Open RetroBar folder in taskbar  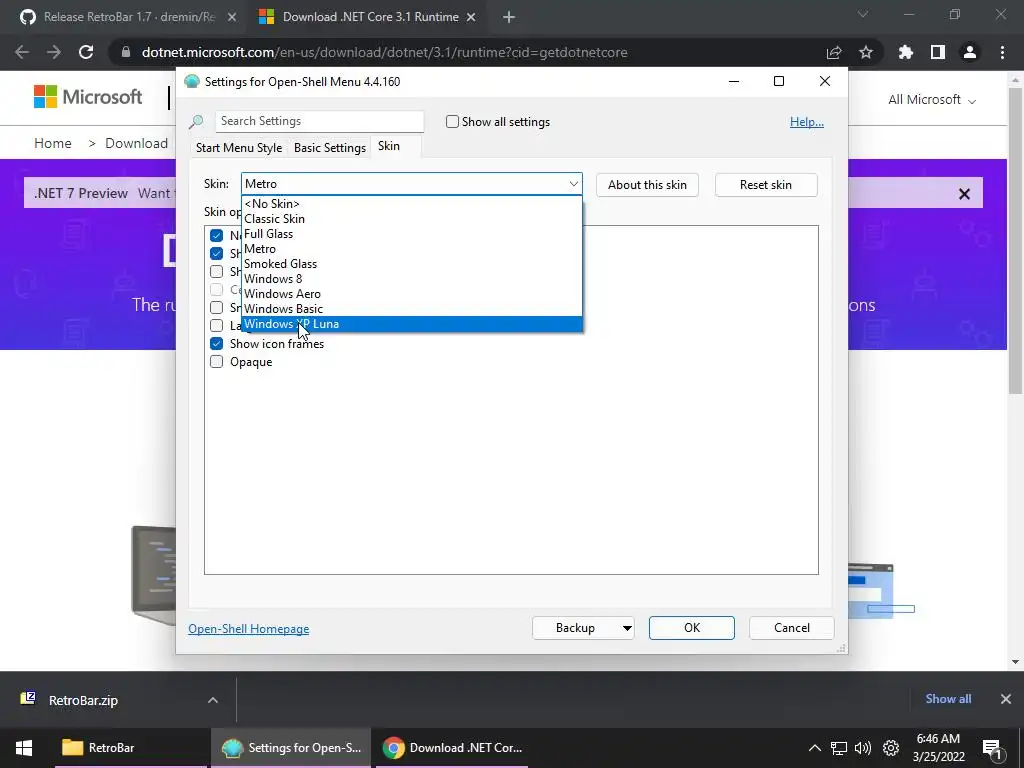pos(131,748)
